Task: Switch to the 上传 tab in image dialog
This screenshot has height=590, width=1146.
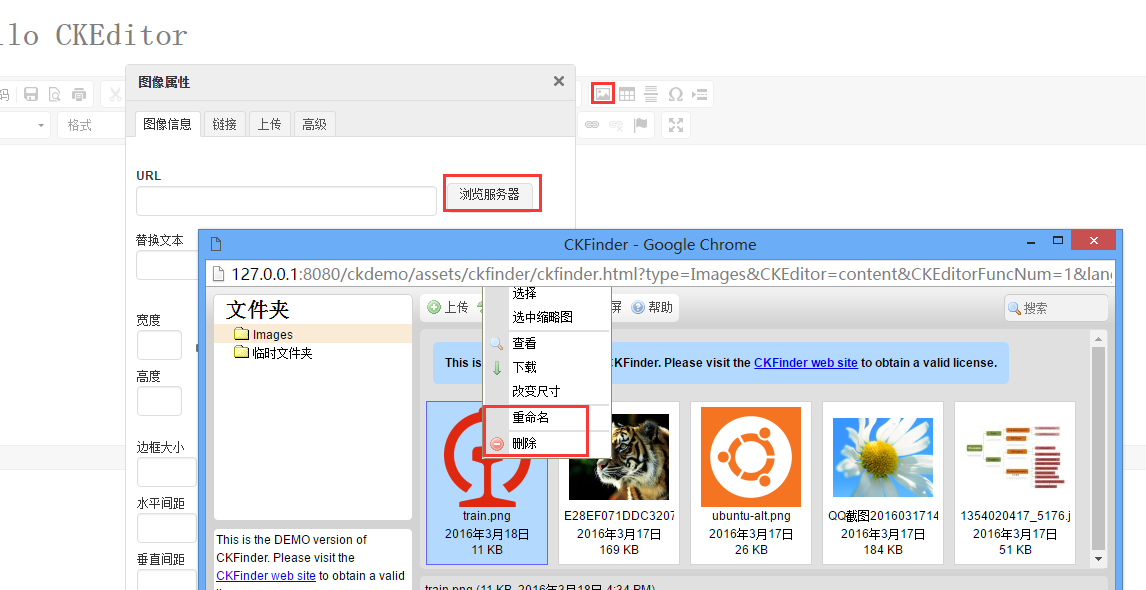Action: [x=270, y=124]
